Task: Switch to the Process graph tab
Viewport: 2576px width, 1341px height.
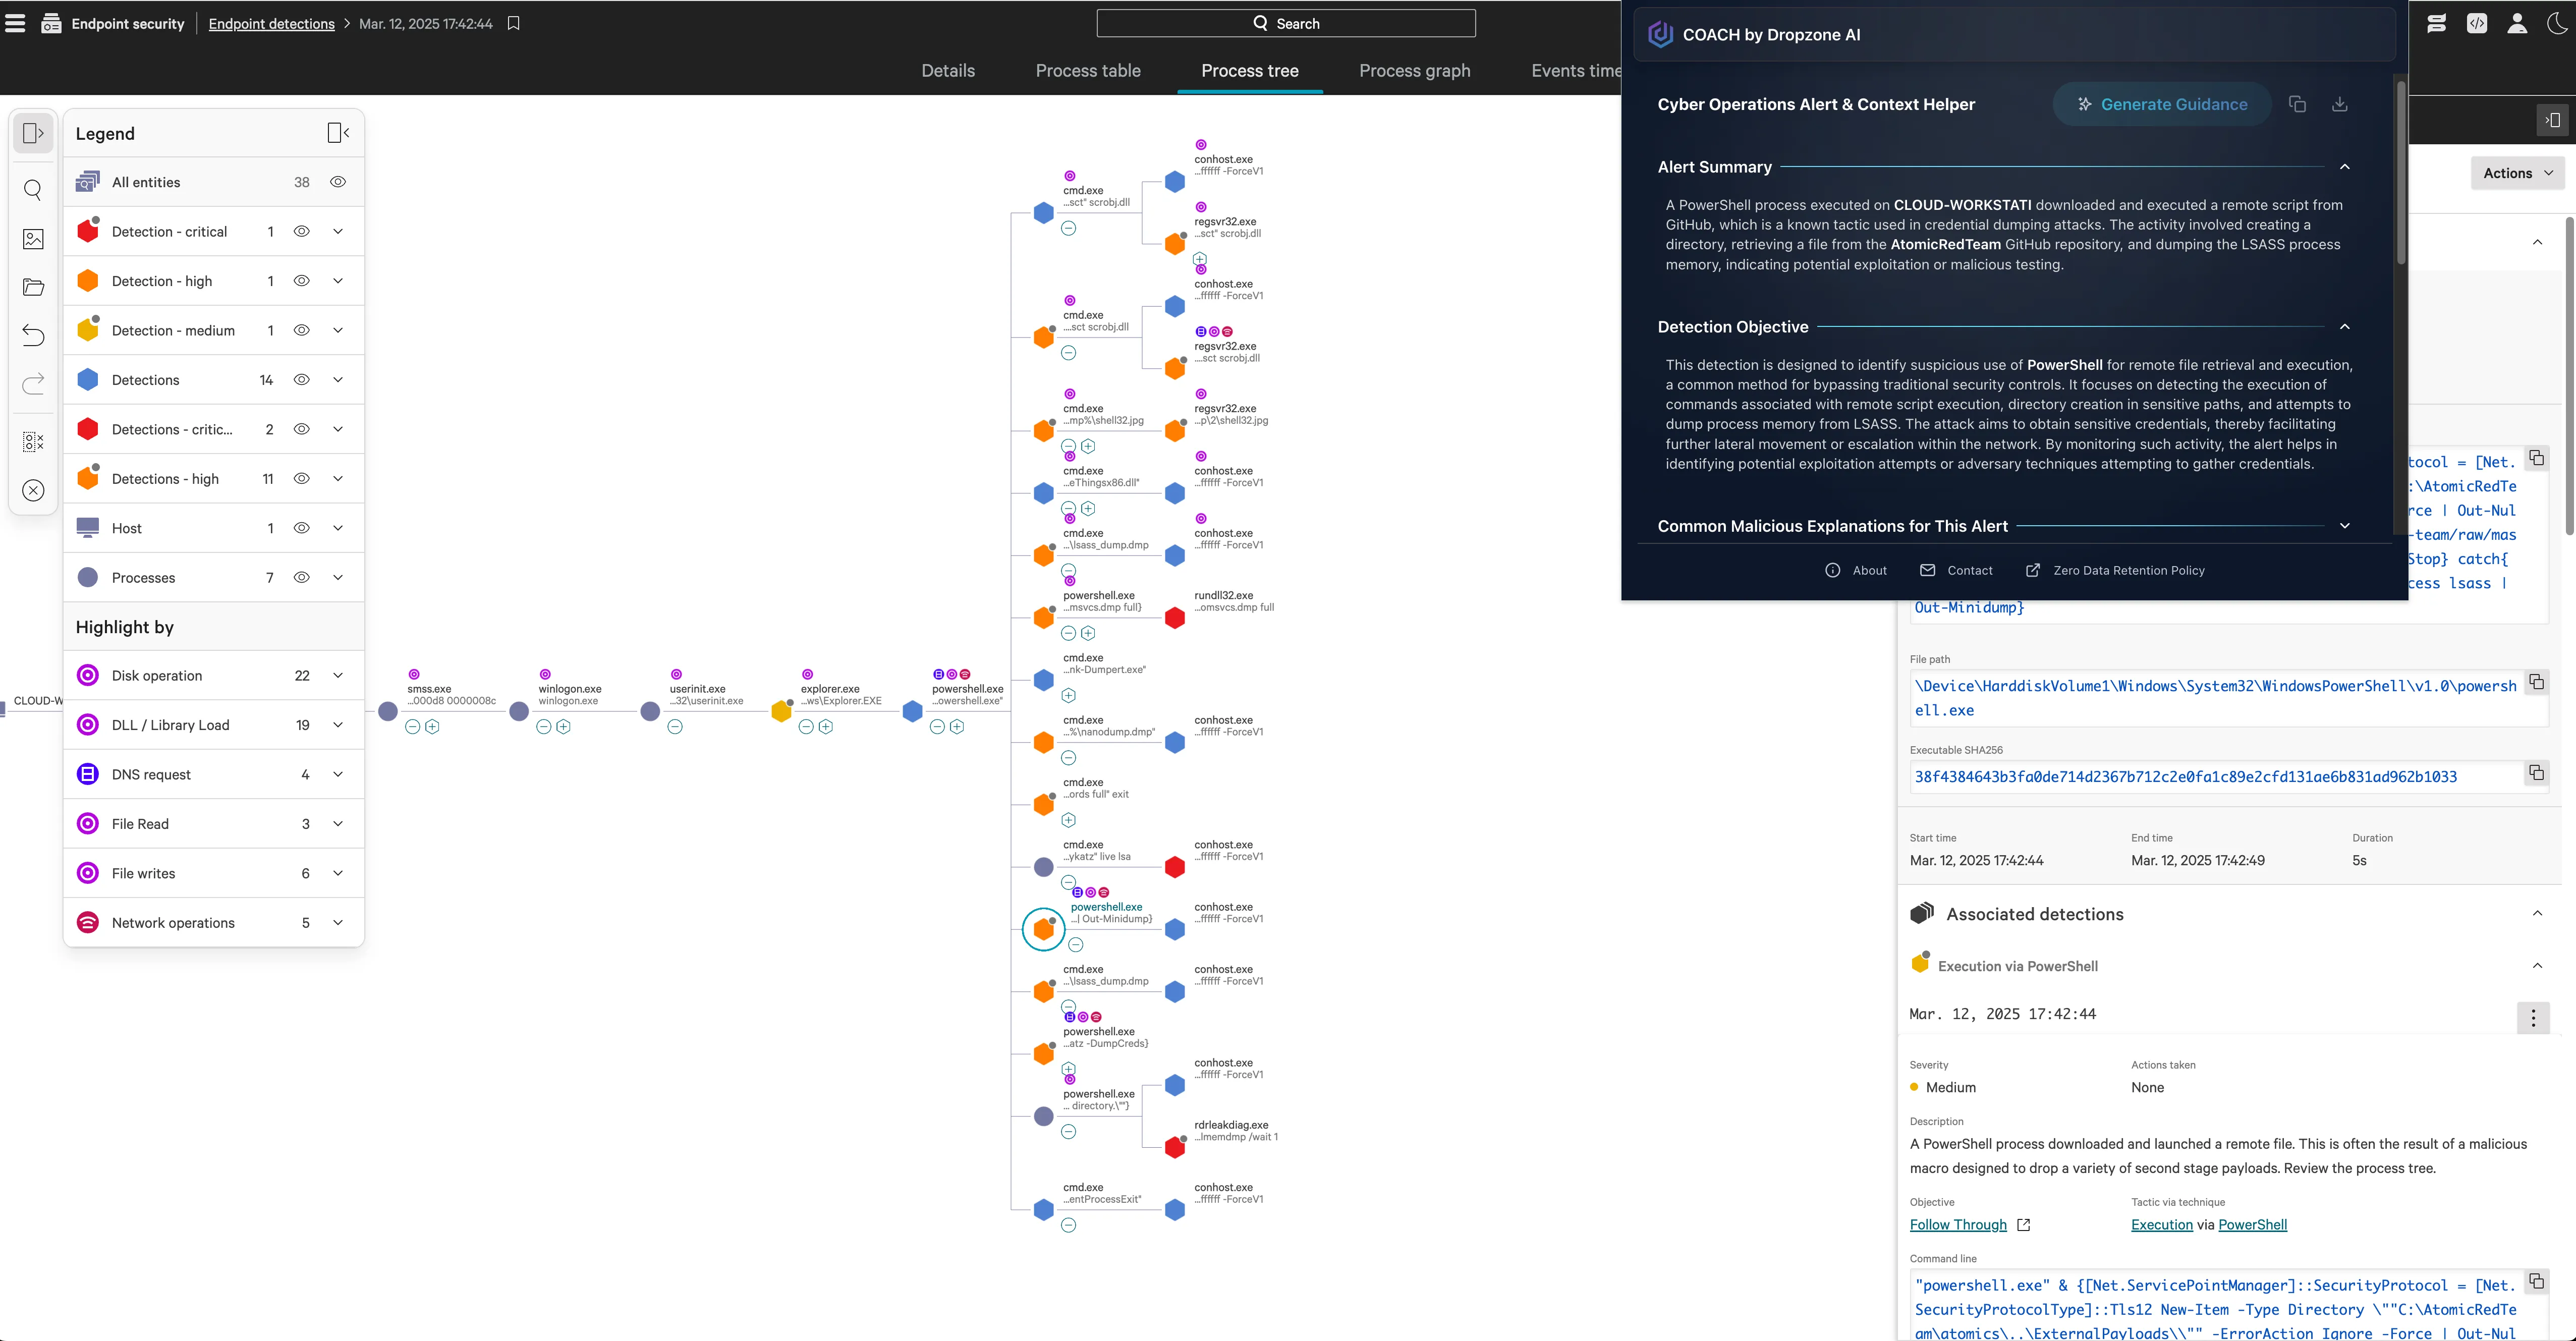Action: click(1414, 71)
